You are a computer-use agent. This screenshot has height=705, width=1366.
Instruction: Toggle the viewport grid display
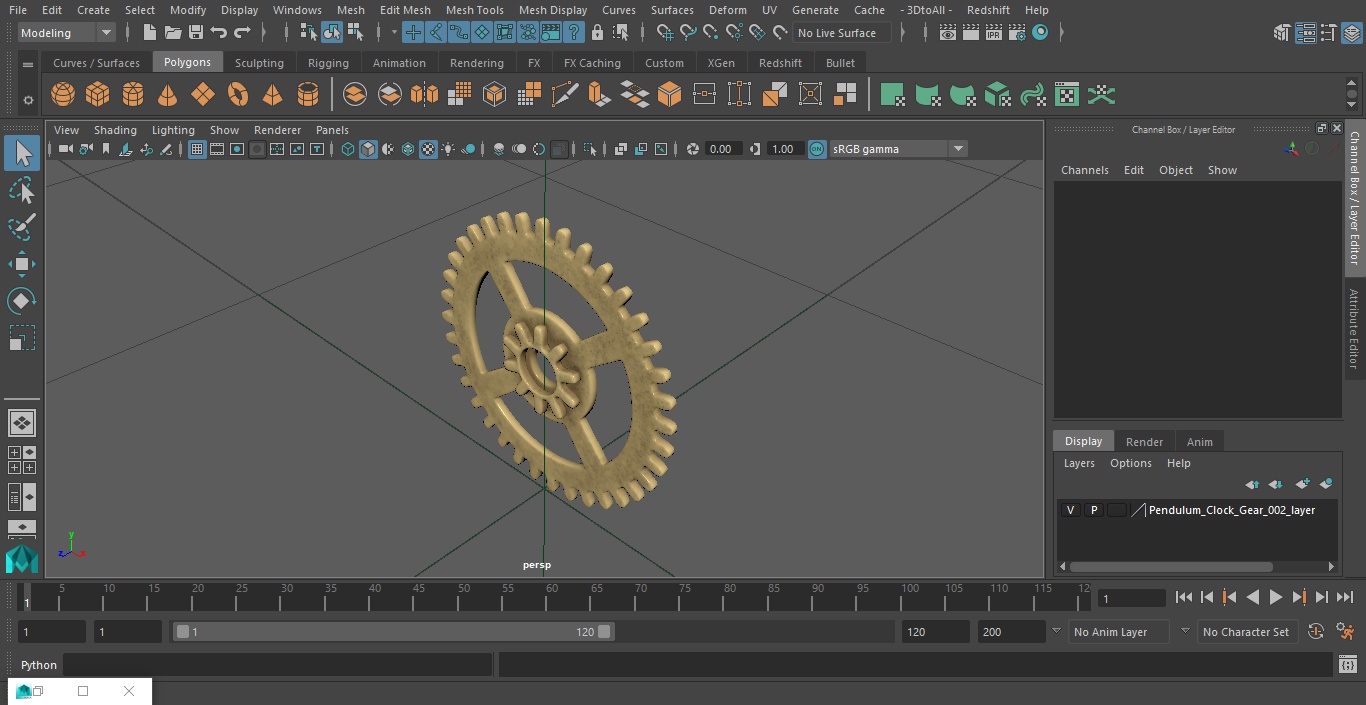[x=197, y=149]
